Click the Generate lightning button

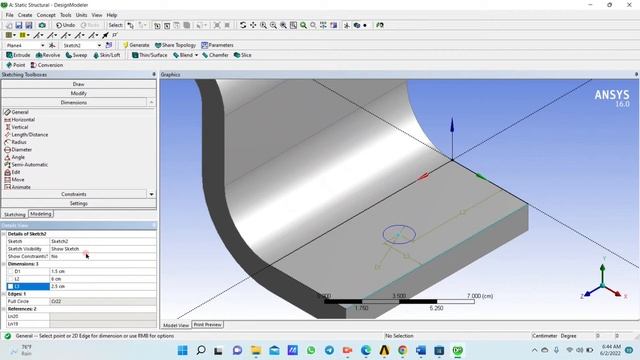click(x=136, y=45)
